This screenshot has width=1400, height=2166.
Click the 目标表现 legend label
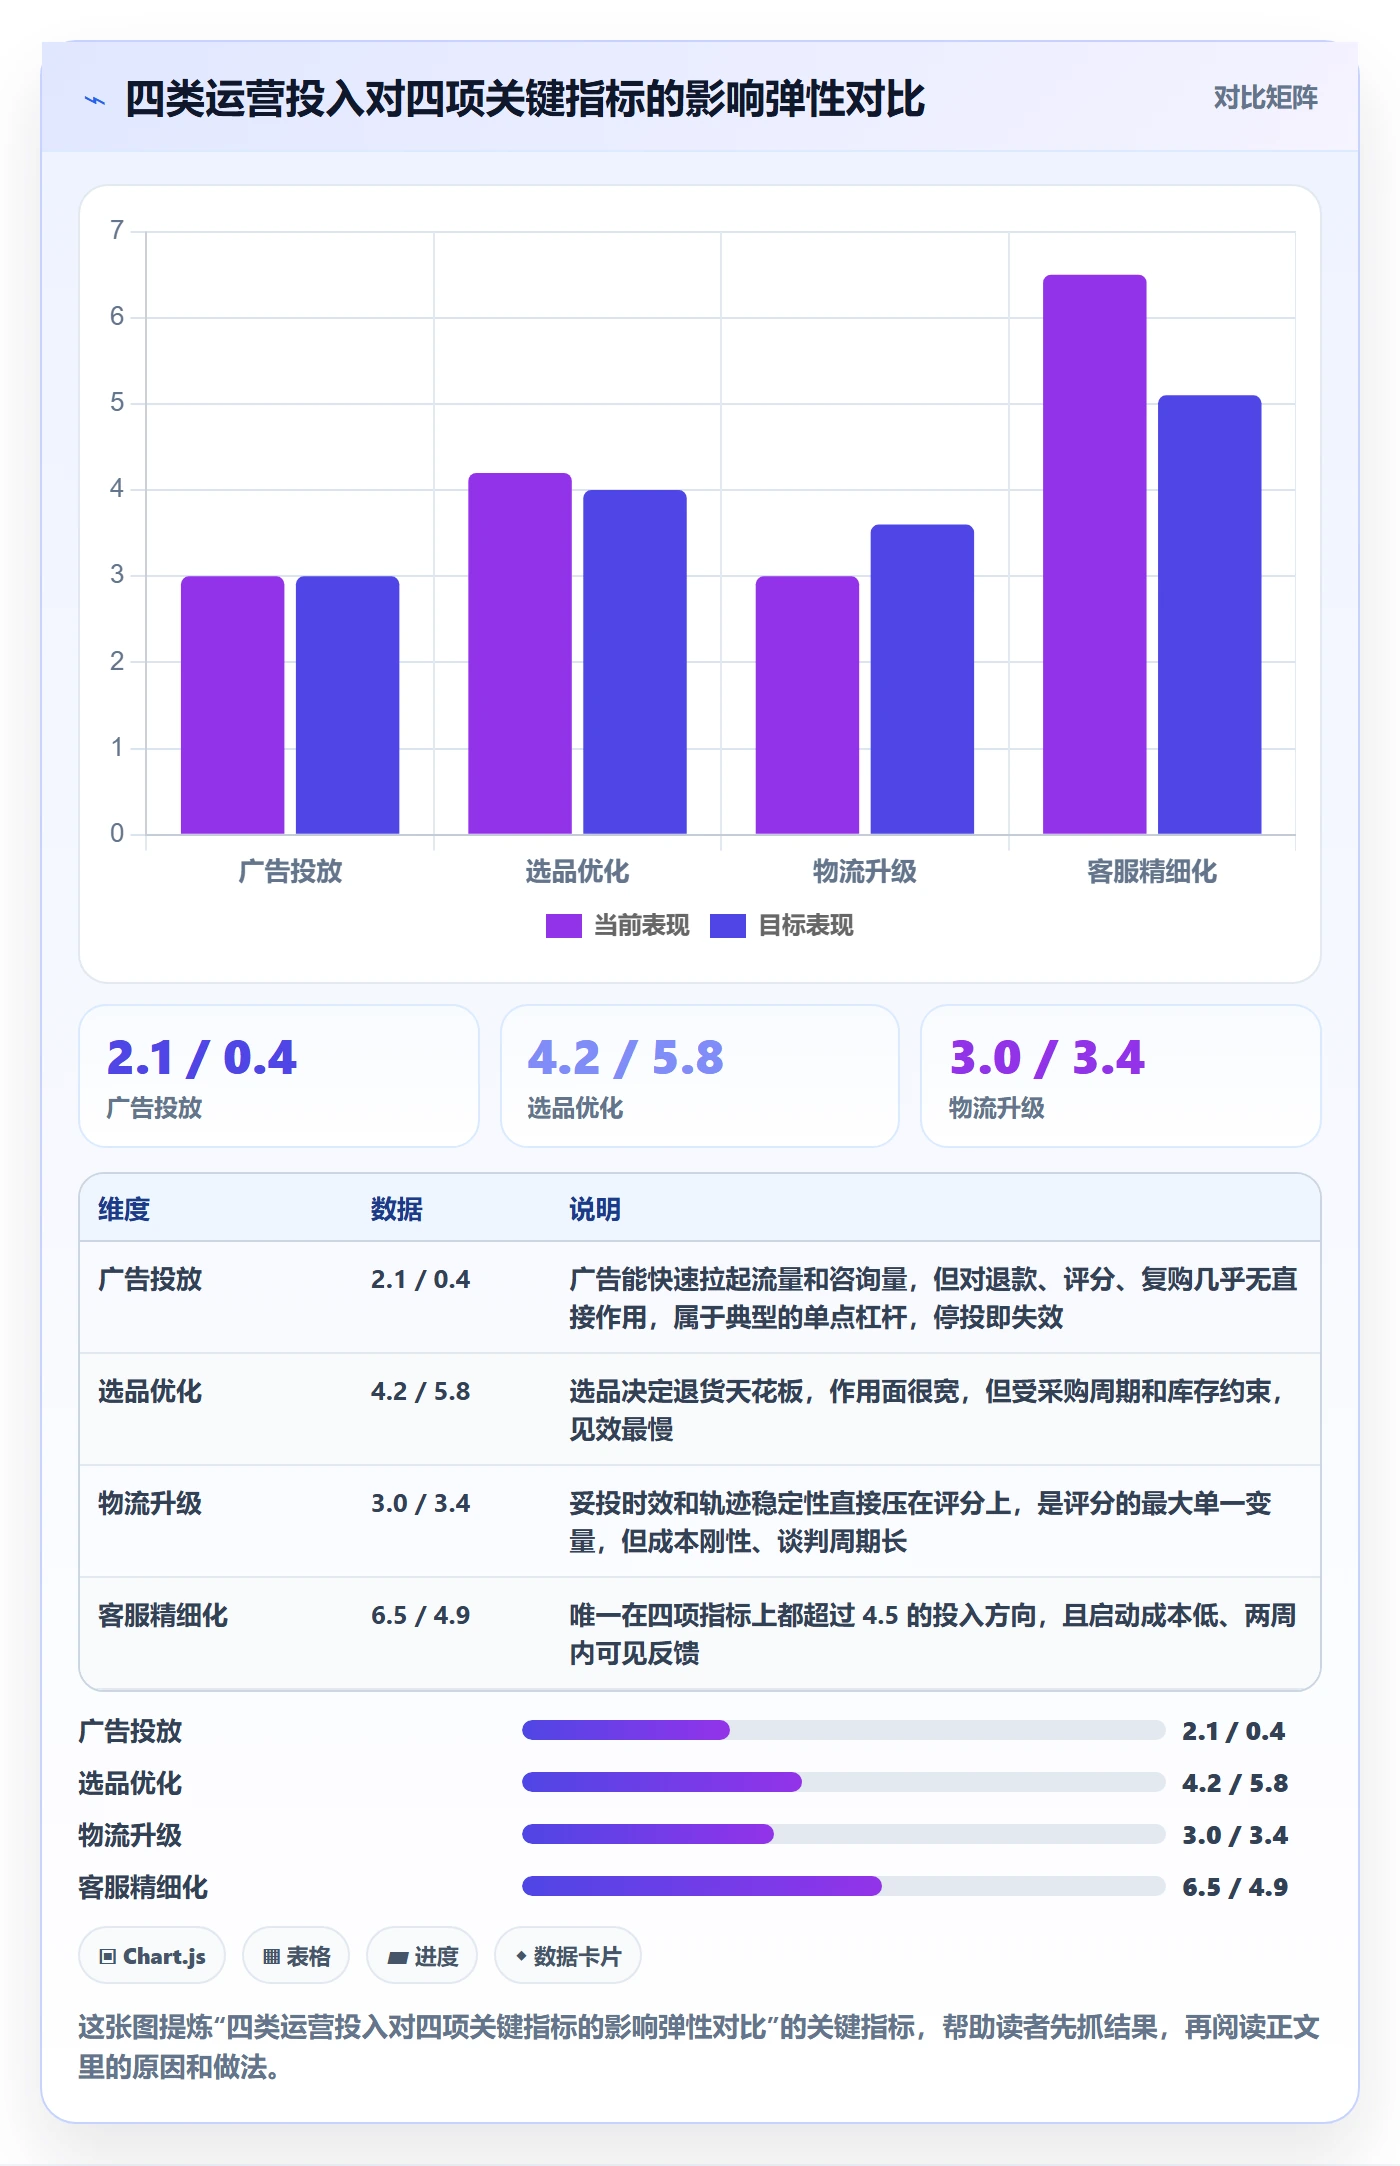pyautogui.click(x=806, y=926)
